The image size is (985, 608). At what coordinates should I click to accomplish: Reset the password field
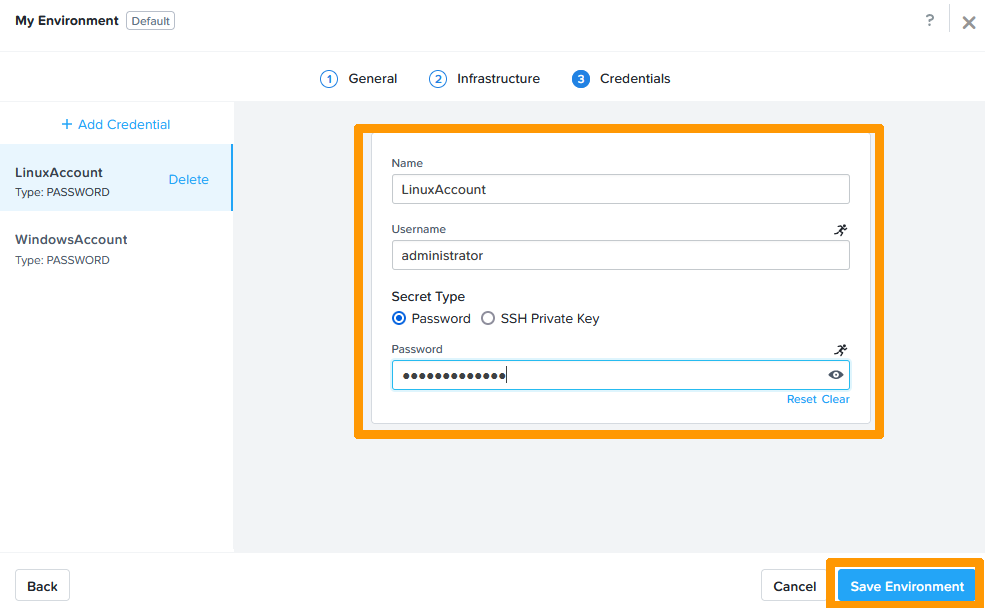click(x=801, y=399)
